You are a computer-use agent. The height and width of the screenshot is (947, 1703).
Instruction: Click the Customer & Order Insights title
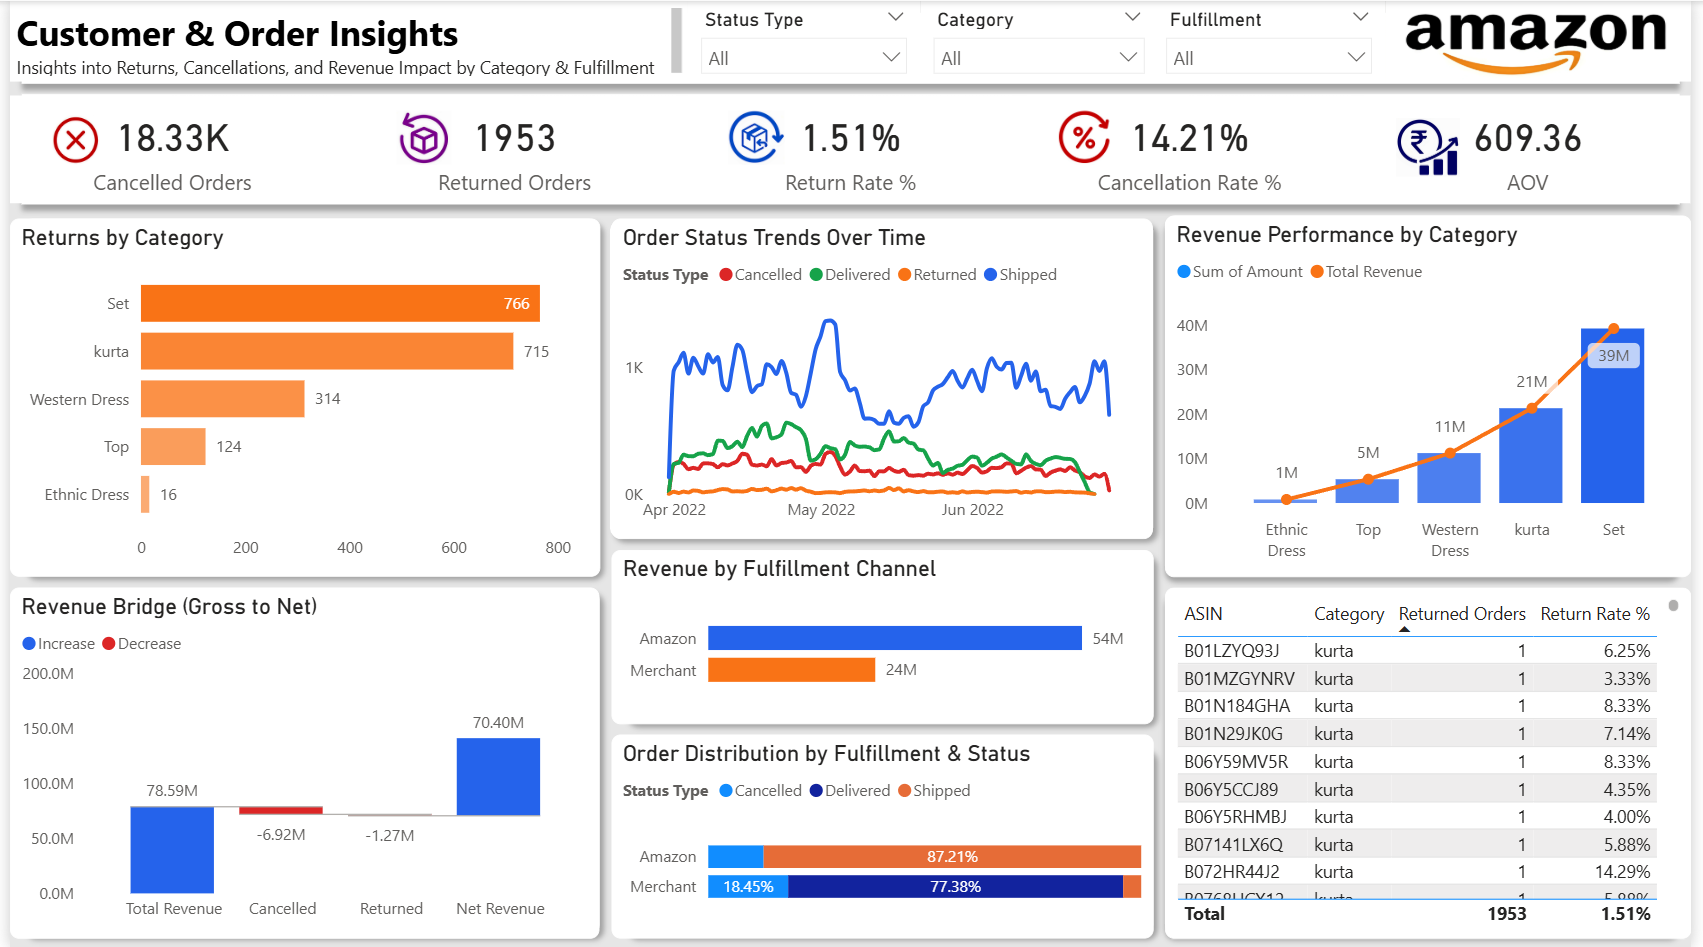(x=237, y=34)
